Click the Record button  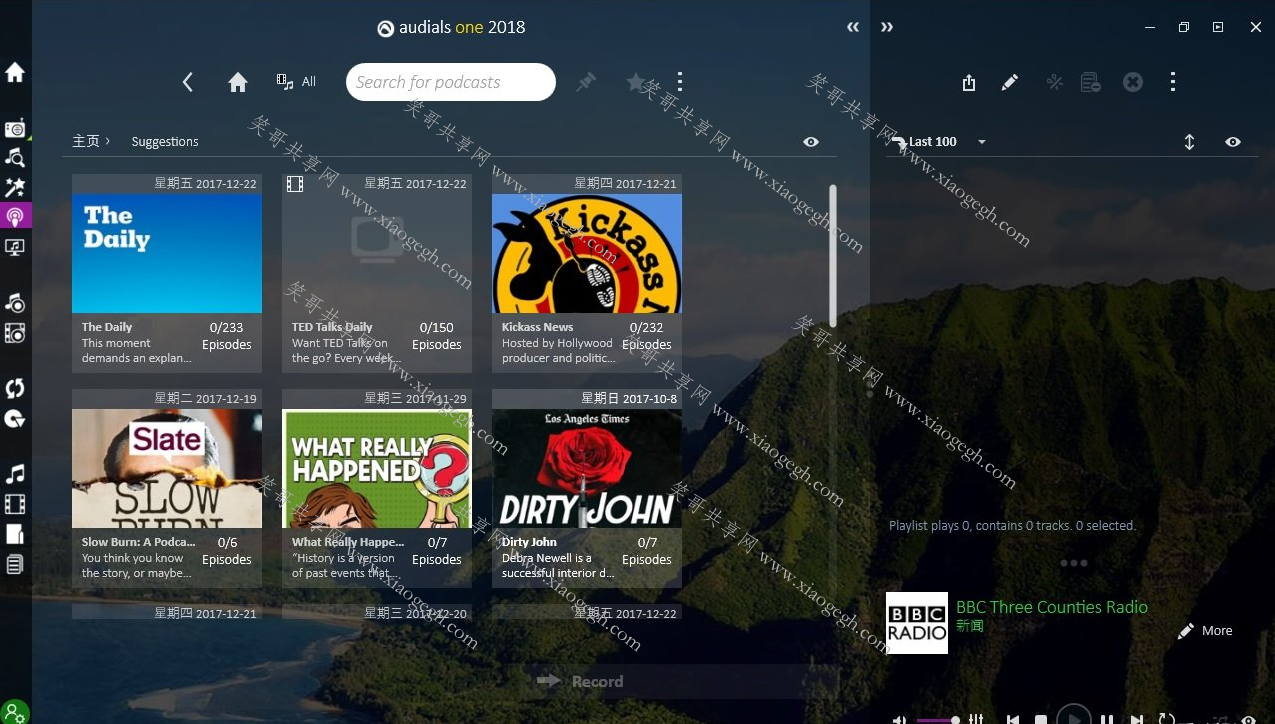pos(580,681)
